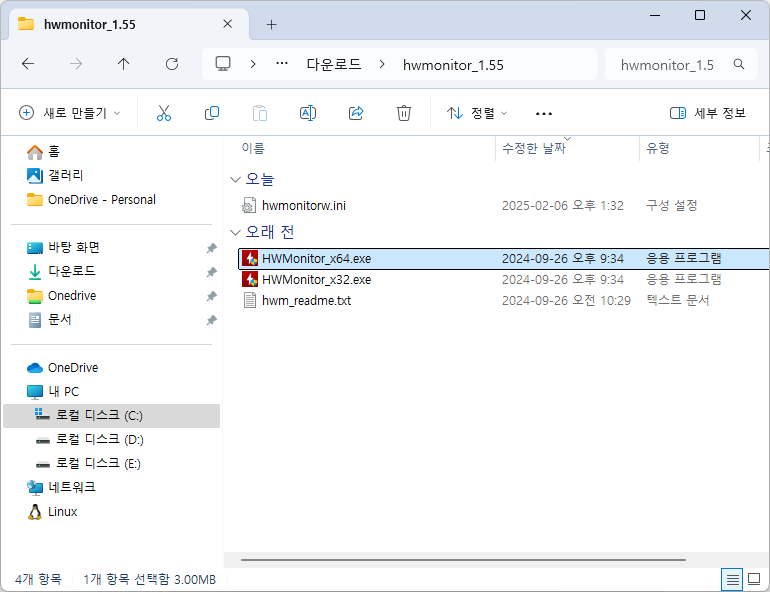This screenshot has width=770, height=592.
Task: Select 로컬 디스크 (D:) drive
Action: 89,439
